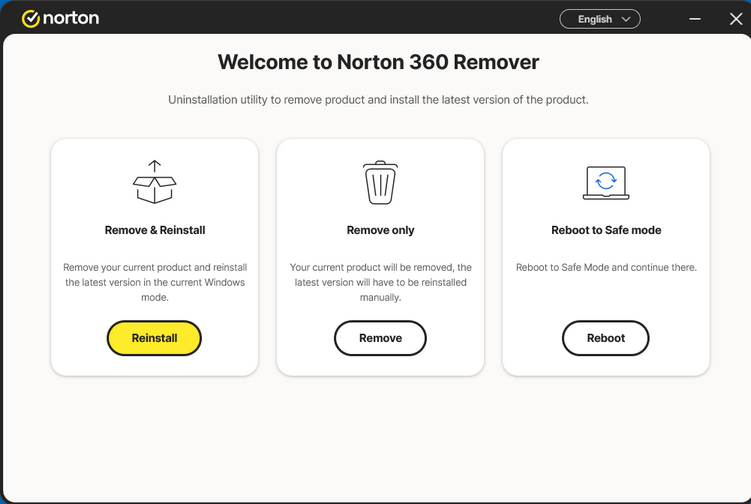Click the chevron arrow beside English
The width and height of the screenshot is (751, 504).
(627, 19)
